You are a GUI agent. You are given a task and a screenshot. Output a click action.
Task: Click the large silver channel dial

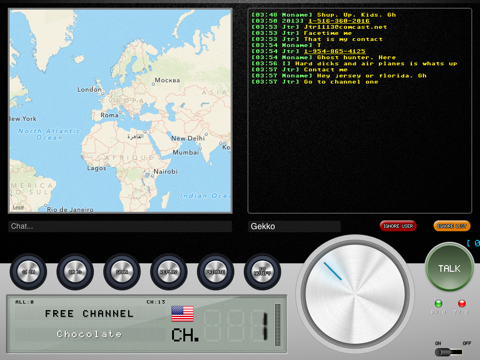(x=355, y=294)
